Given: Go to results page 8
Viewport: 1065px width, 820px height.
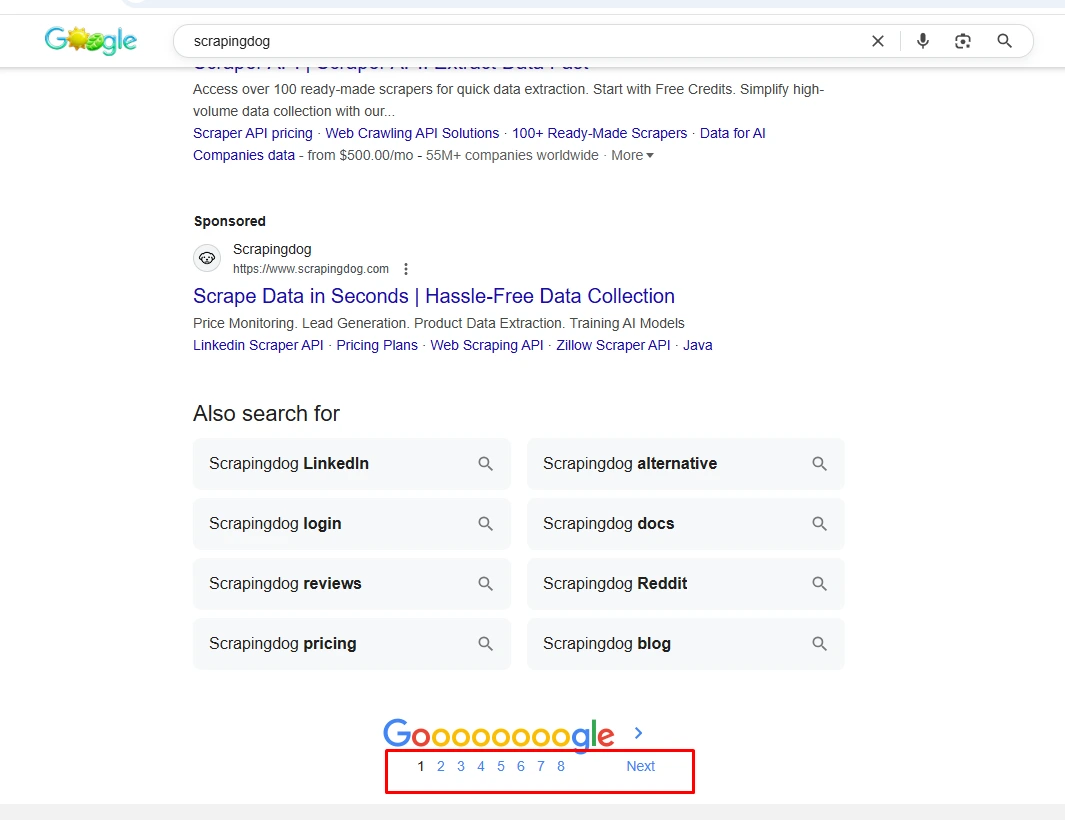Looking at the screenshot, I should click(x=561, y=766).
